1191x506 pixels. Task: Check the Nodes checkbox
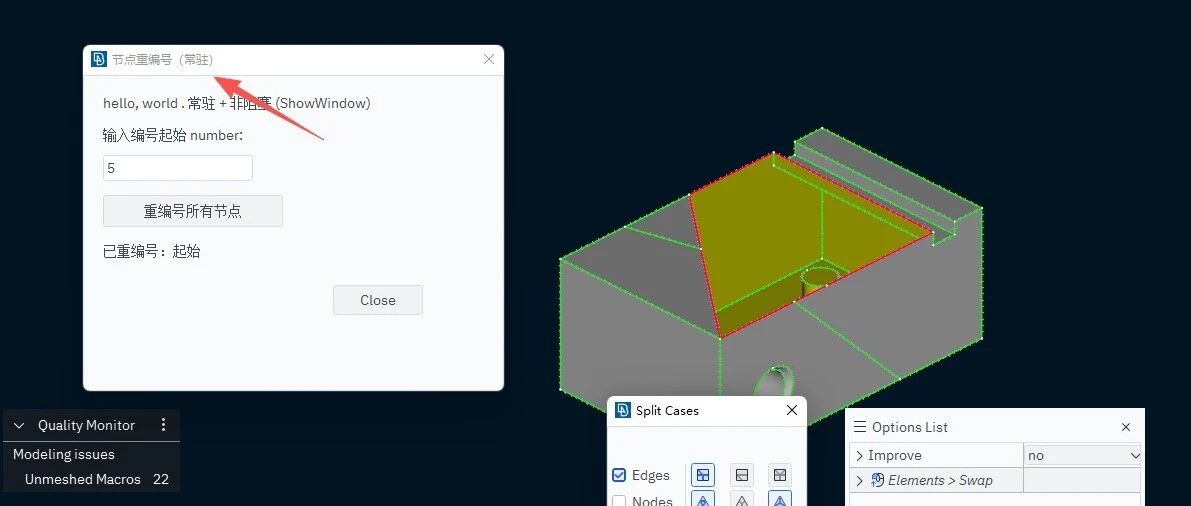pyautogui.click(x=619, y=501)
